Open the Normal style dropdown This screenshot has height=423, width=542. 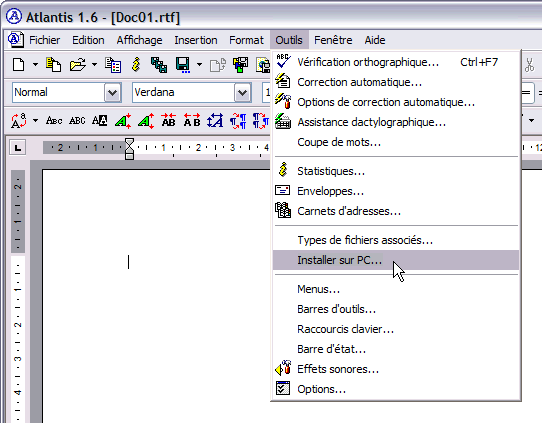coord(113,93)
